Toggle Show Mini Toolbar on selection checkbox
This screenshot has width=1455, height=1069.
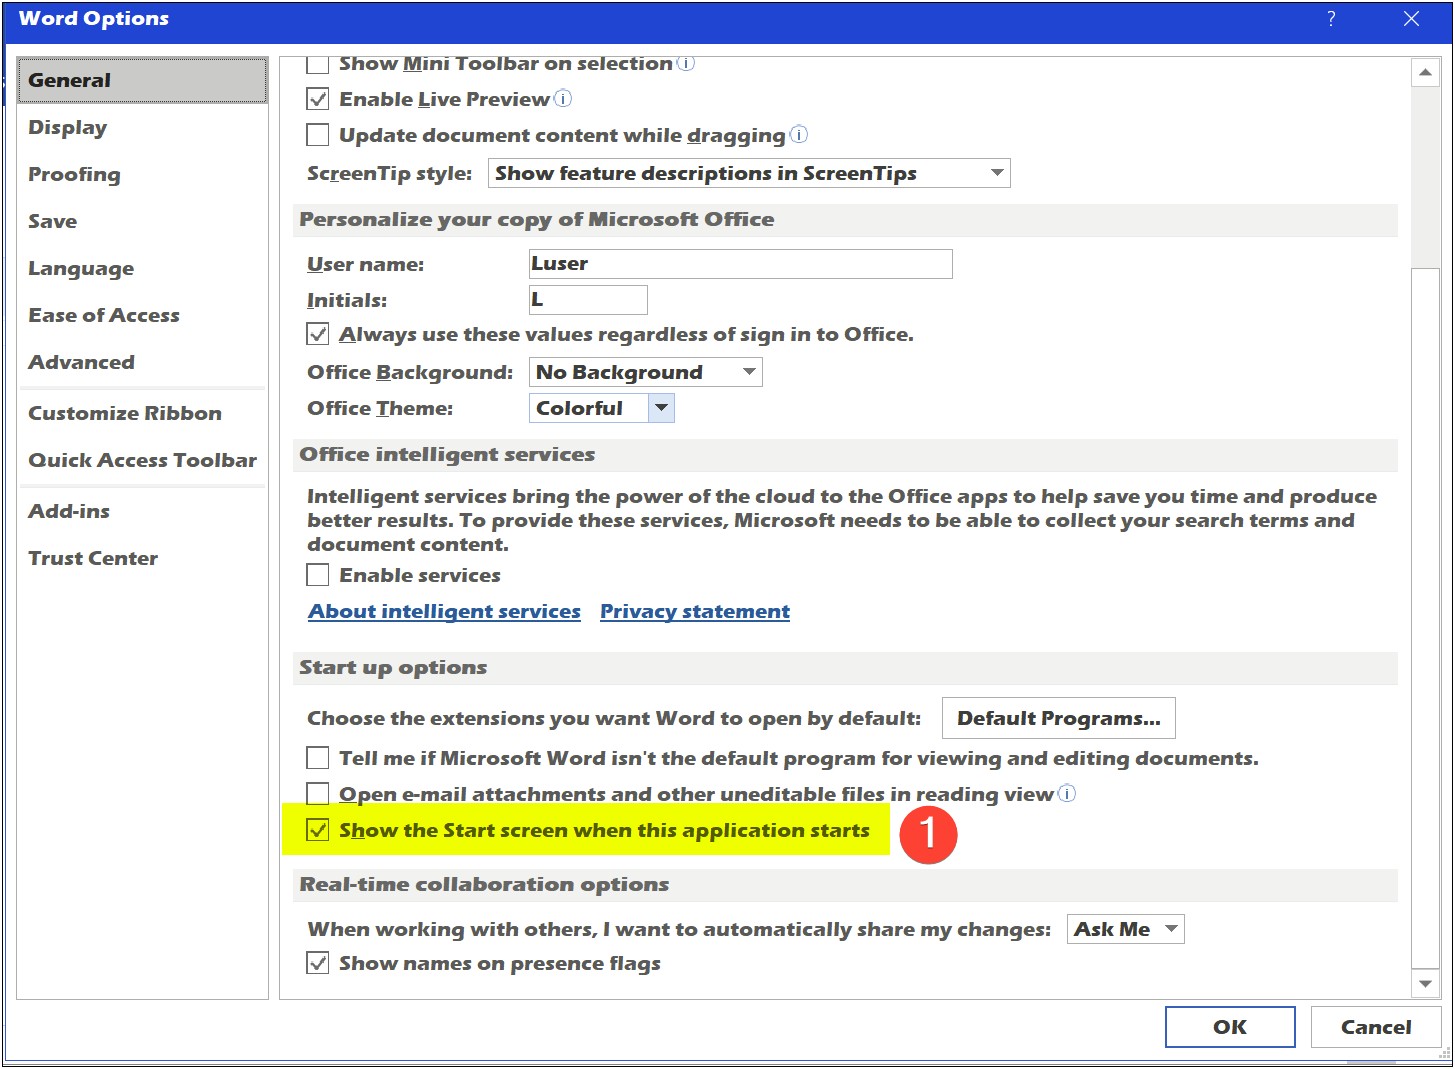coord(318,64)
